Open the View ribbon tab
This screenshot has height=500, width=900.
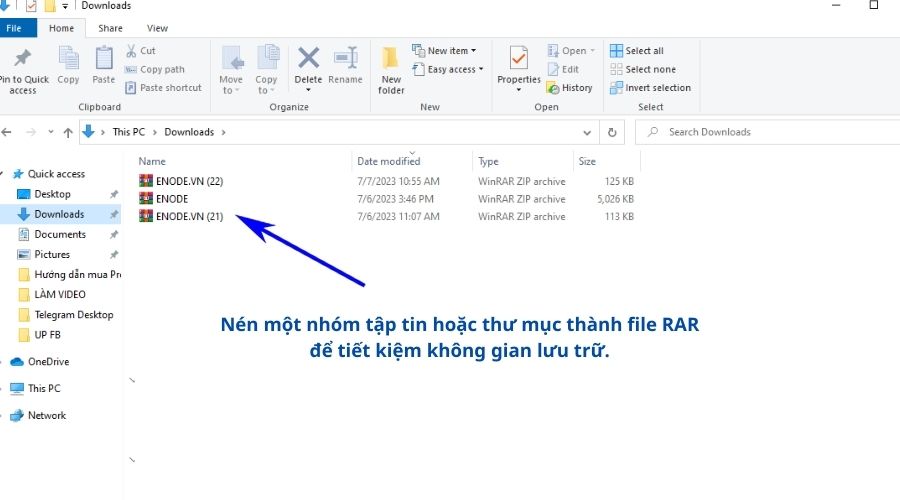point(157,28)
